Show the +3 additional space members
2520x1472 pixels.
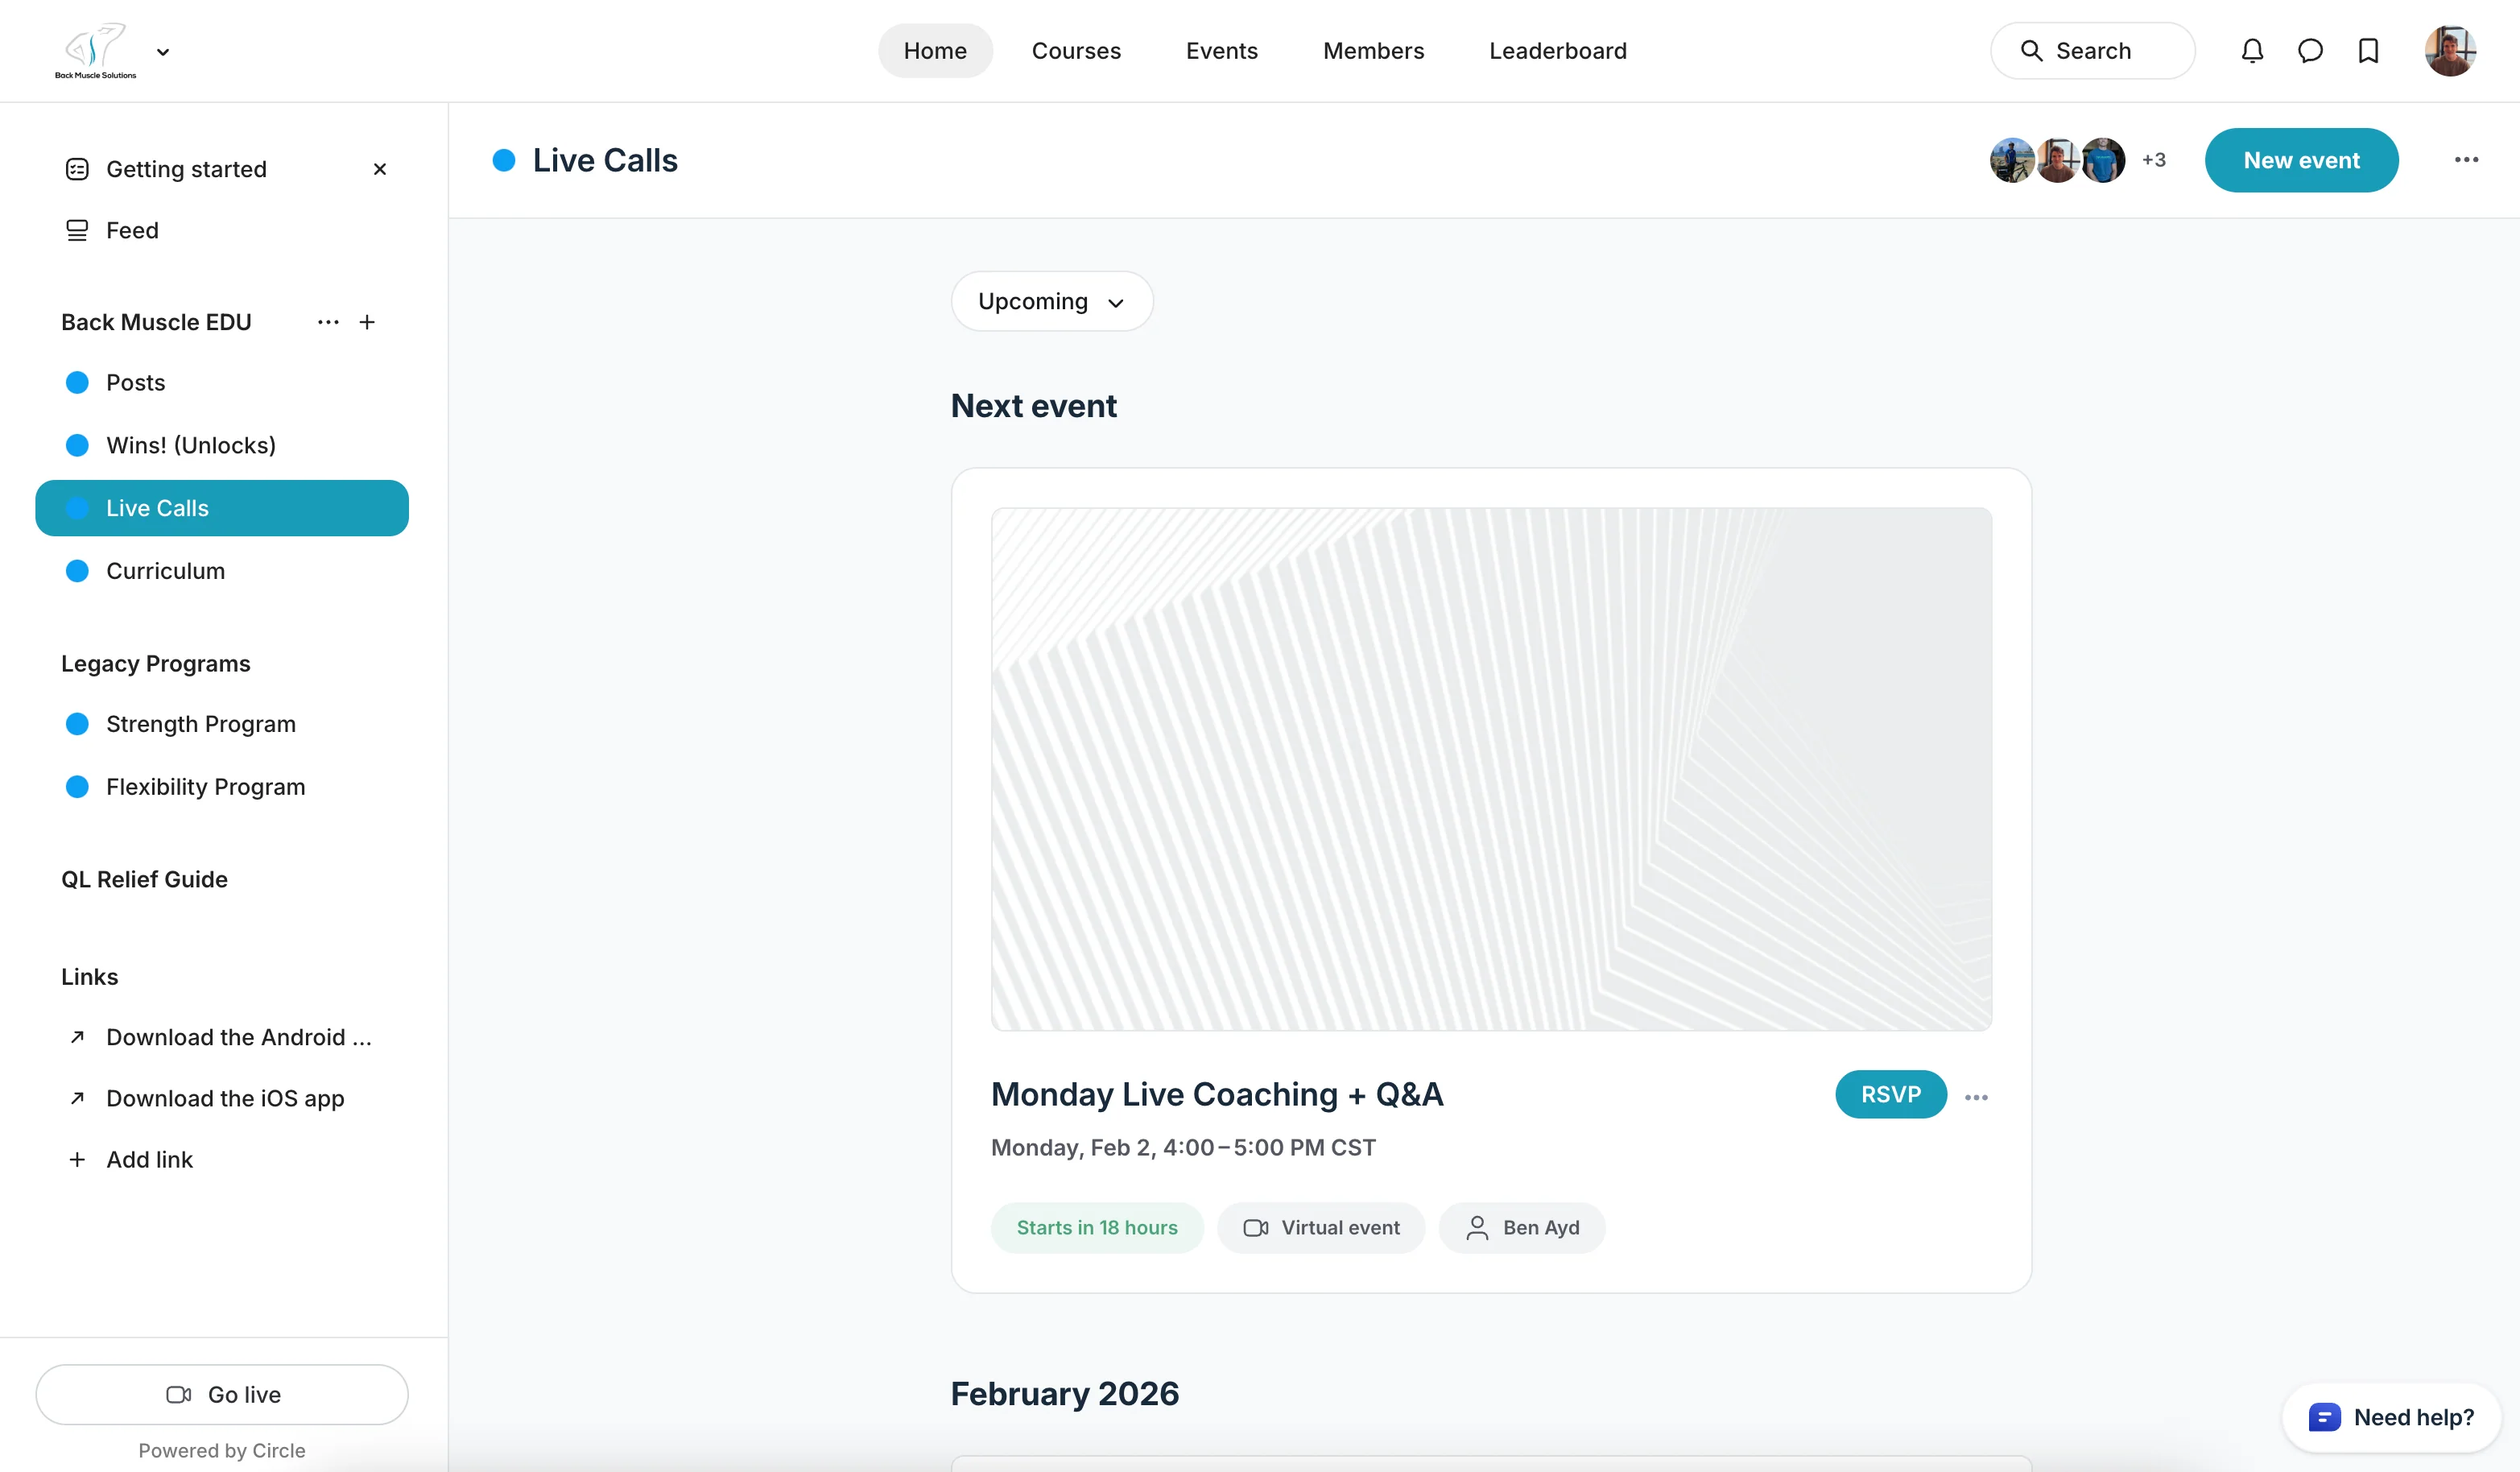pos(2153,160)
